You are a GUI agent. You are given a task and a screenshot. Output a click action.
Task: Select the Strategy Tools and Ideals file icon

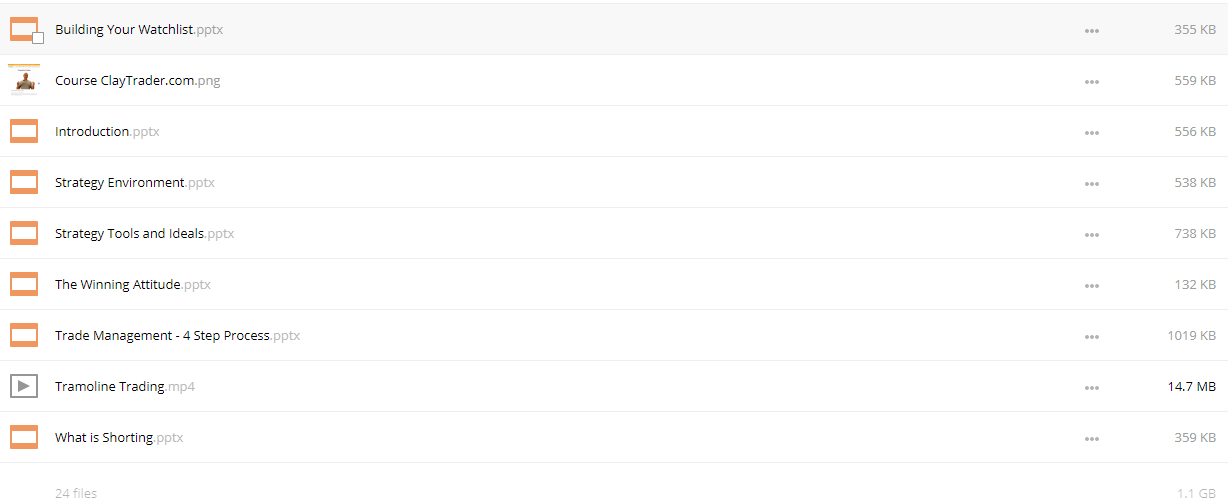click(x=24, y=233)
